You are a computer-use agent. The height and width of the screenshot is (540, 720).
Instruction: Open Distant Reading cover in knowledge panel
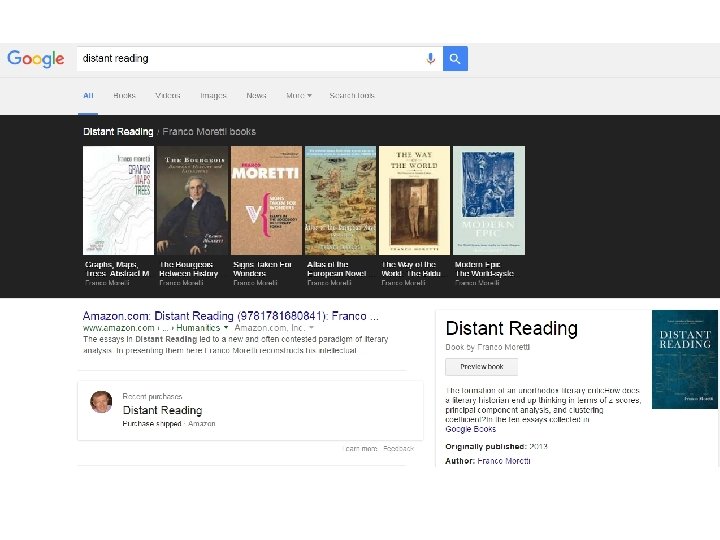685,359
